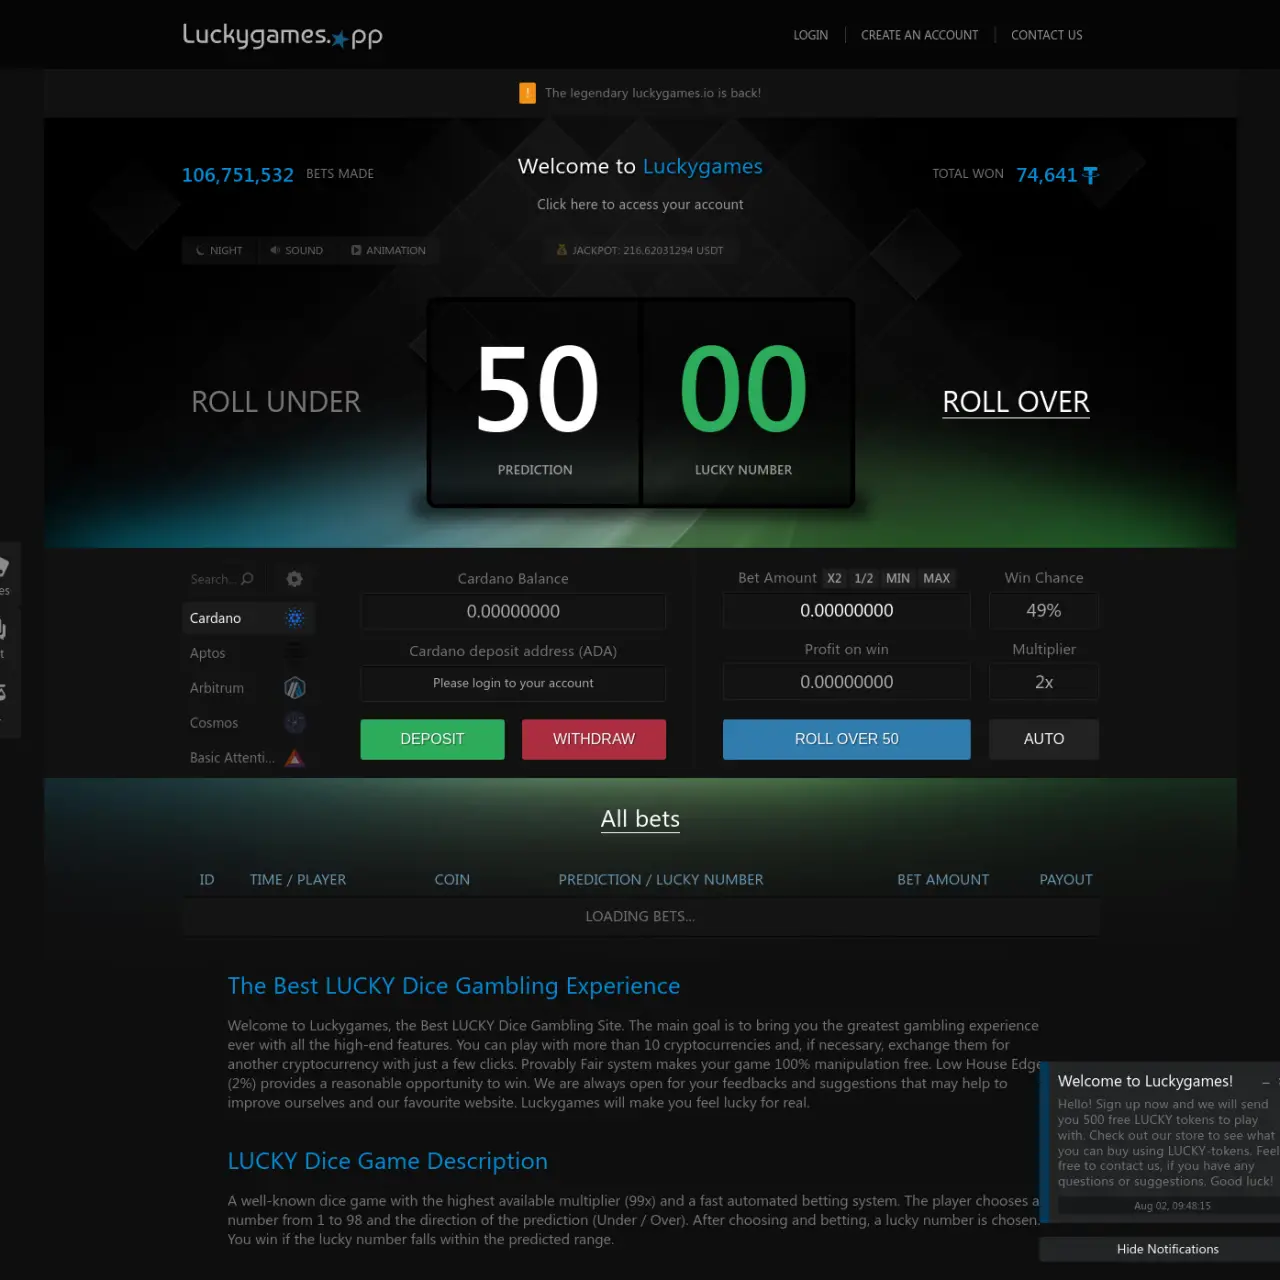Viewport: 1280px width, 1280px height.
Task: Click the 74,641 total won value
Action: (1047, 175)
